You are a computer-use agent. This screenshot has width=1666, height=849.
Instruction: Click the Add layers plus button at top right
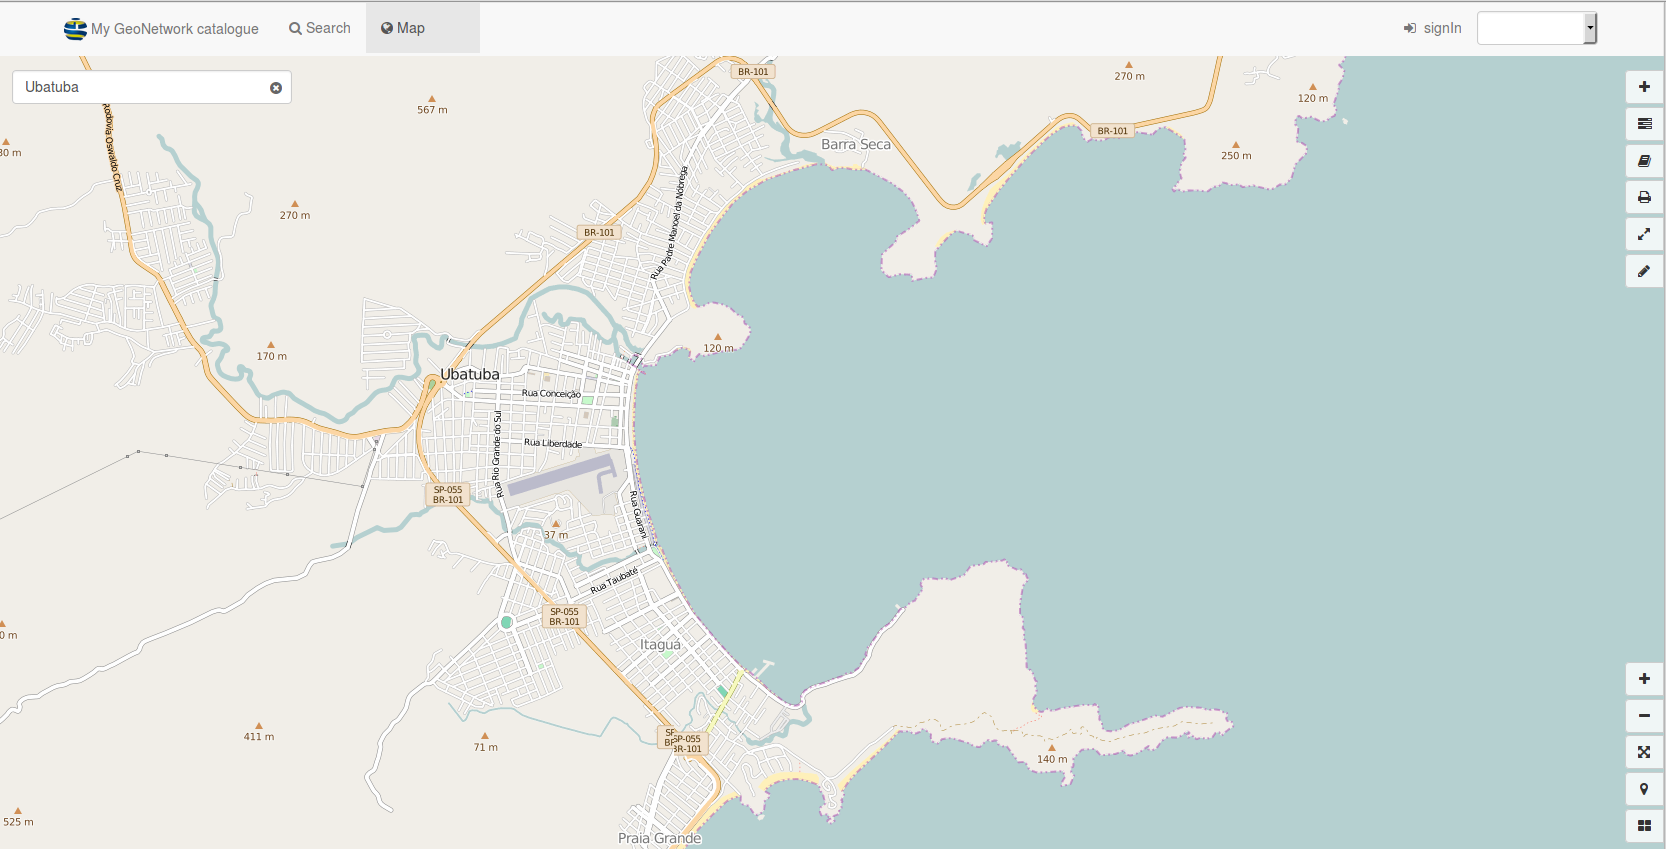click(1644, 87)
